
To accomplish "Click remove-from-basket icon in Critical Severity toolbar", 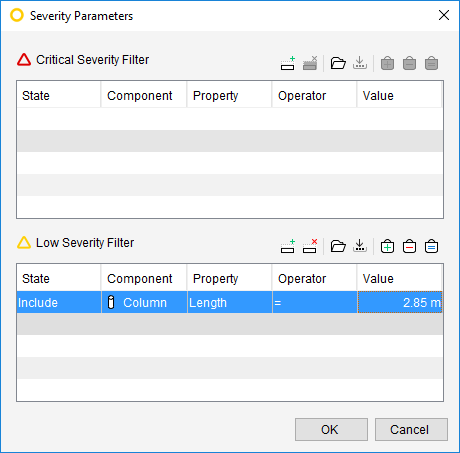I will tap(409, 63).
